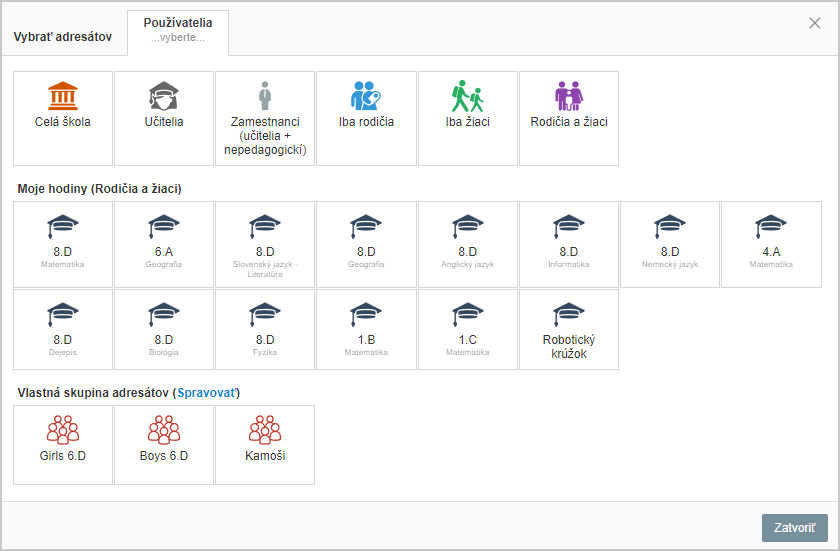Pick the 4.A Matematika class
The width and height of the screenshot is (840, 551).
coord(771,244)
